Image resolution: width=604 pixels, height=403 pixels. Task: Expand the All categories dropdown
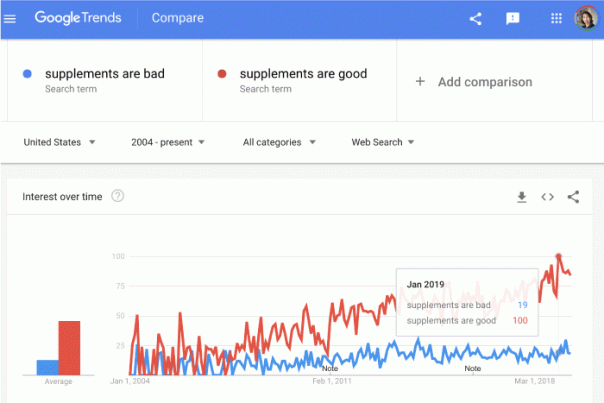[279, 142]
